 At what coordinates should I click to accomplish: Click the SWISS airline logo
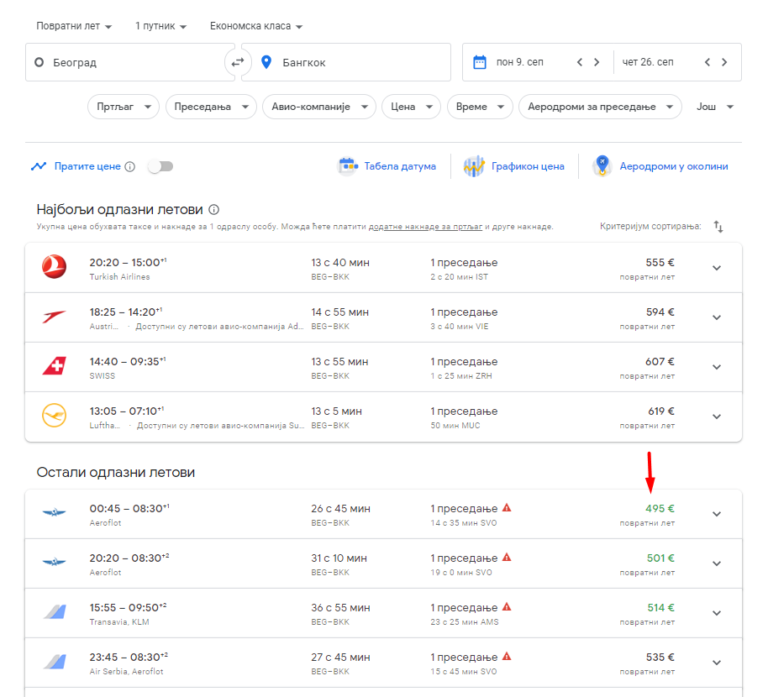click(x=54, y=367)
